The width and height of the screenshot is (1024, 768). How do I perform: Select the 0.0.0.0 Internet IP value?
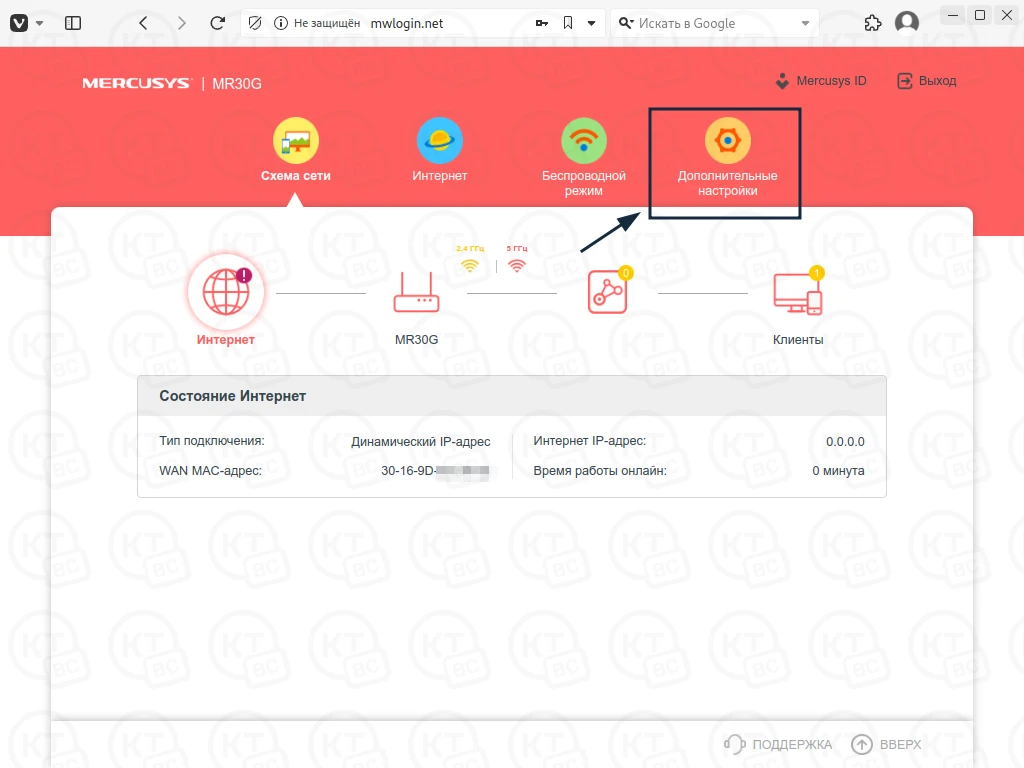(845, 442)
